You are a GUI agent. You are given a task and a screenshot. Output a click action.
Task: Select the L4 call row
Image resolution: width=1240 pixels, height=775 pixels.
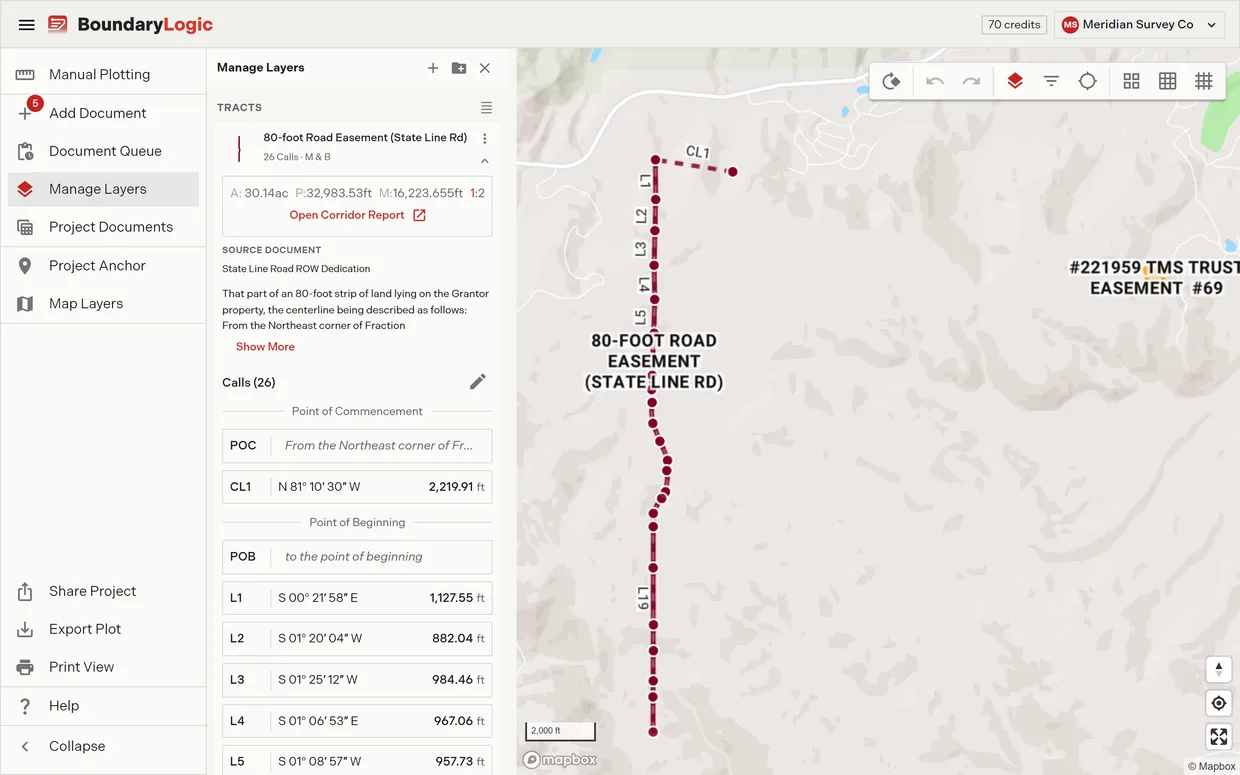click(357, 721)
